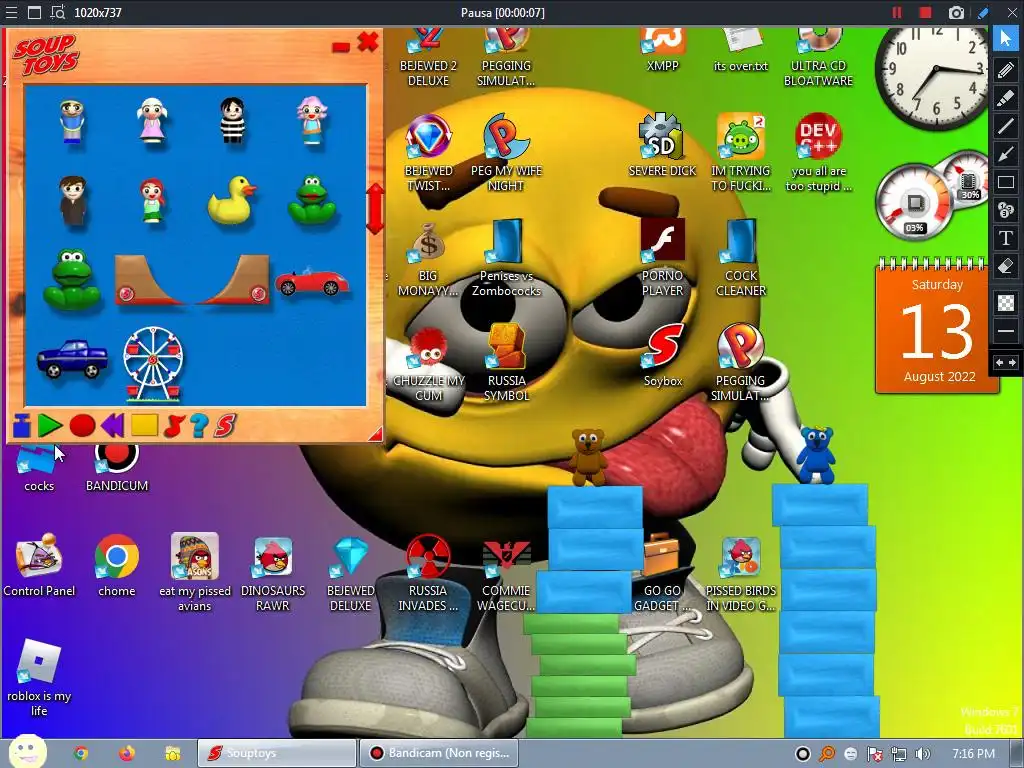Click the orange calendar gadget showing 13
Screen dimensions: 1024x768
click(x=937, y=326)
